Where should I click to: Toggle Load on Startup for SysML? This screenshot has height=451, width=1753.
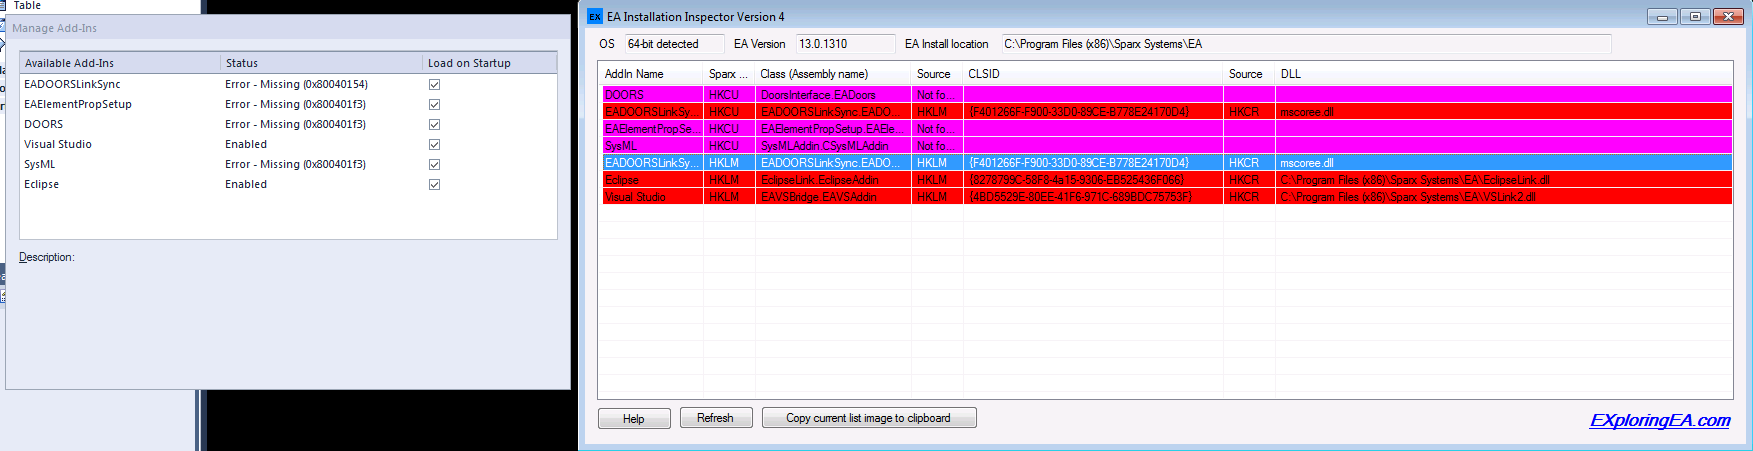434,164
